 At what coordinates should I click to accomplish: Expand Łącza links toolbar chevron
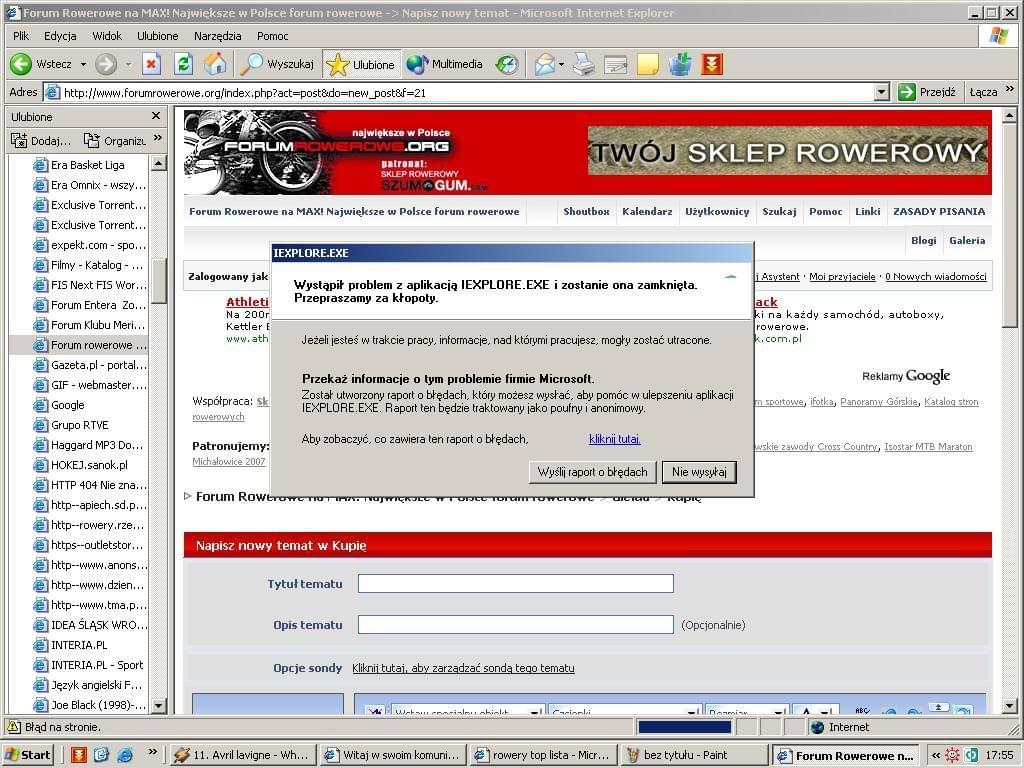coord(1010,89)
